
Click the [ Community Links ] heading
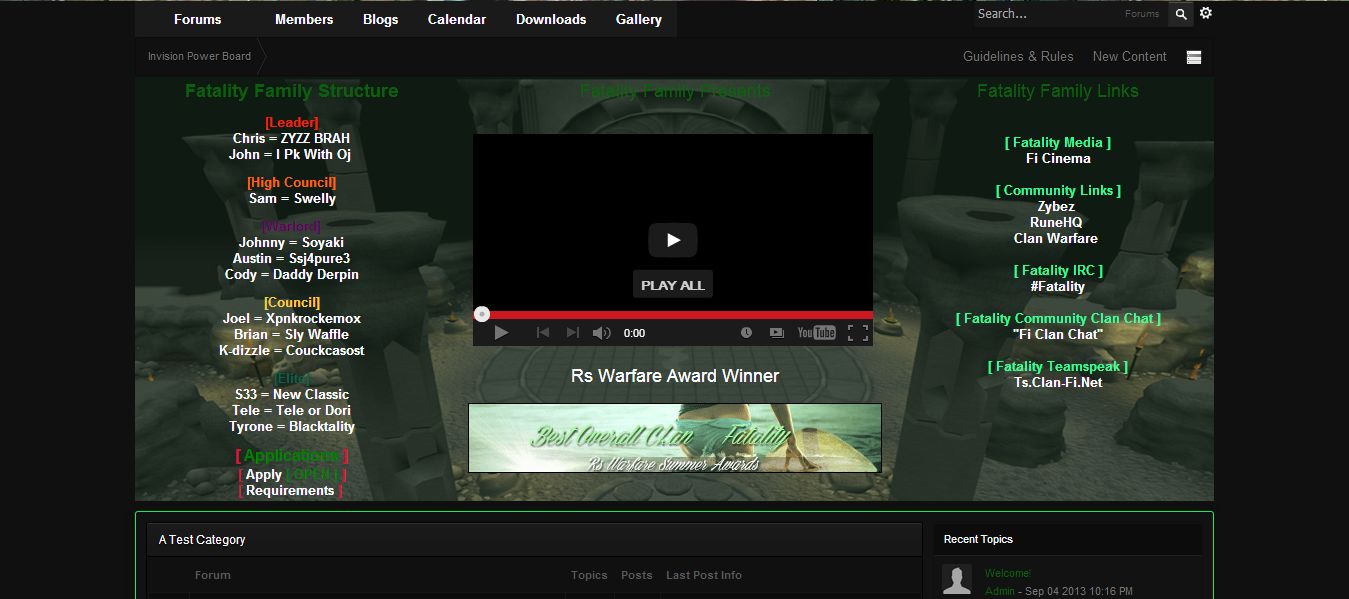tap(1058, 190)
